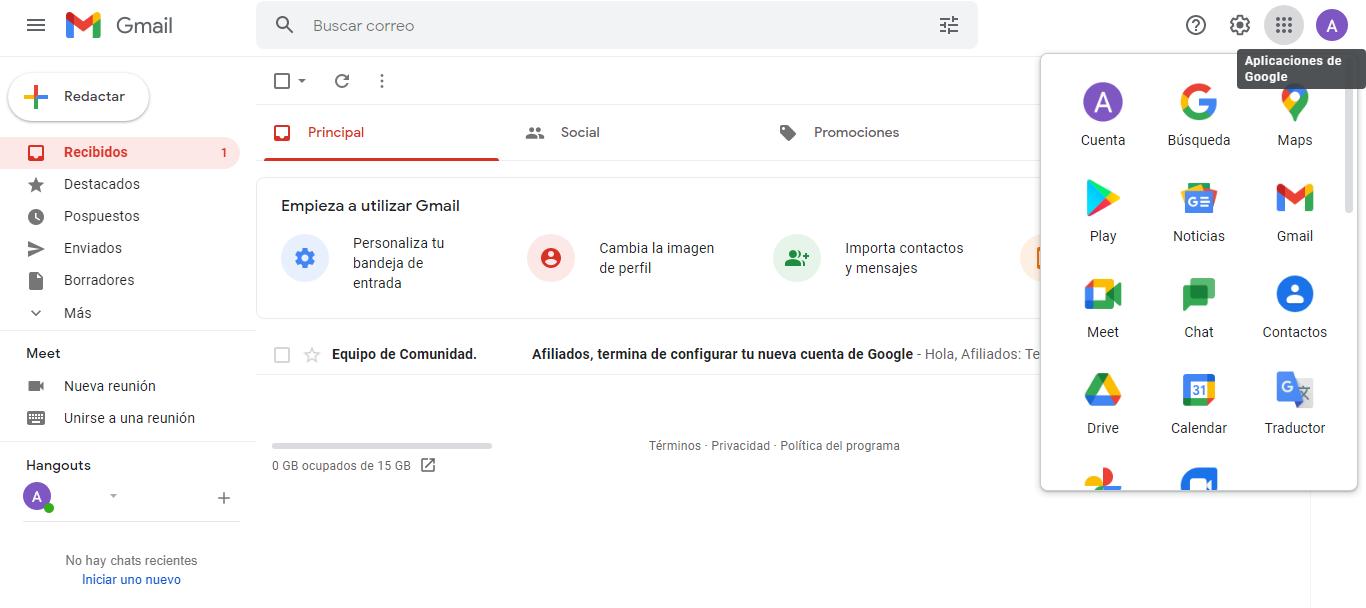
Task: Expand the select dropdown arrow beside checkbox
Action: pos(302,81)
